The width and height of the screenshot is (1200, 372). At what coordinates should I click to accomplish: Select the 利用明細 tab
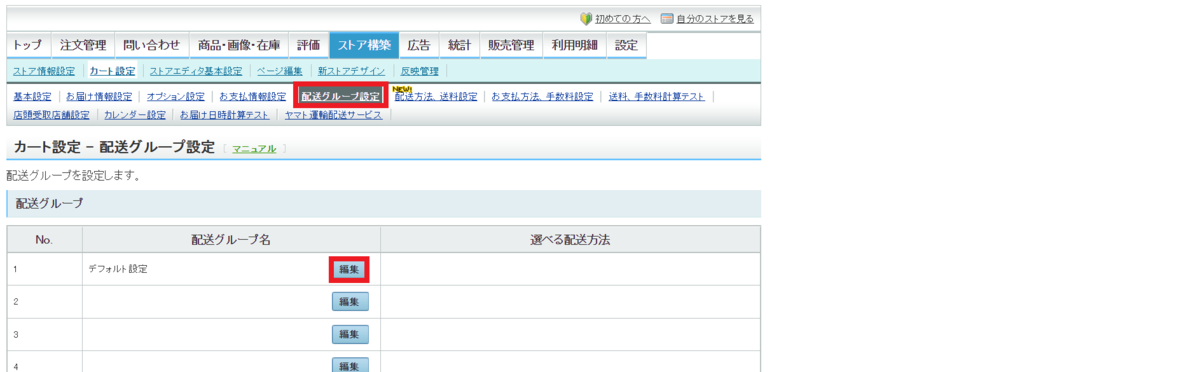574,45
